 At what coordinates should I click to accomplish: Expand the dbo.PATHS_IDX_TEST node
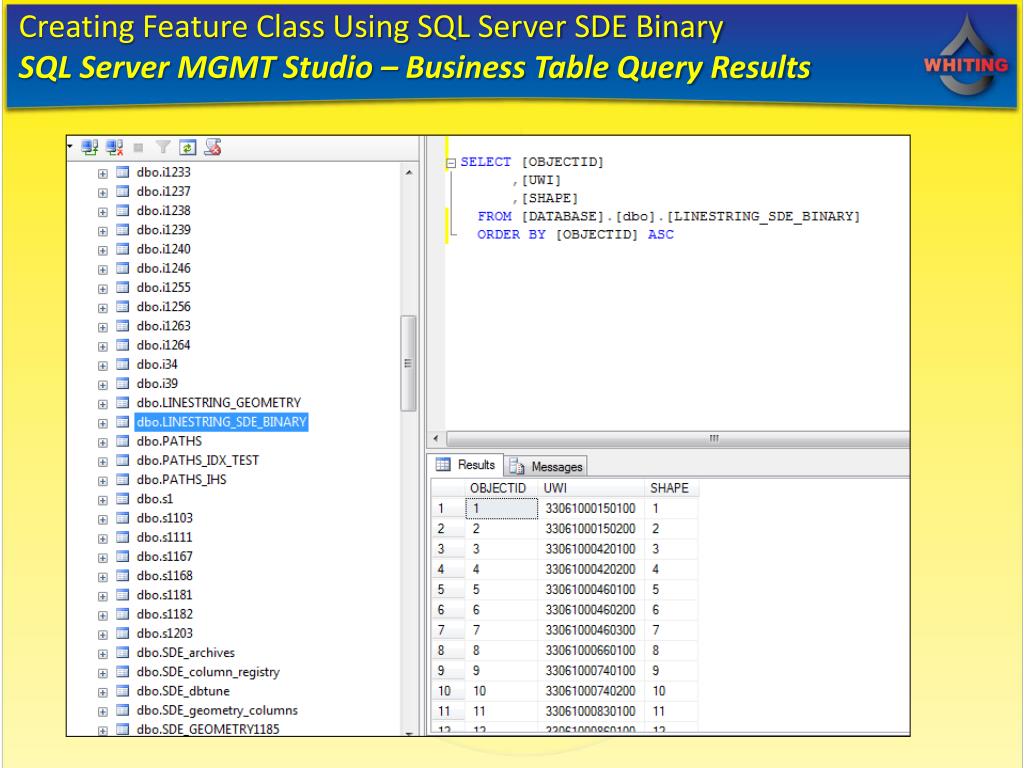[103, 462]
